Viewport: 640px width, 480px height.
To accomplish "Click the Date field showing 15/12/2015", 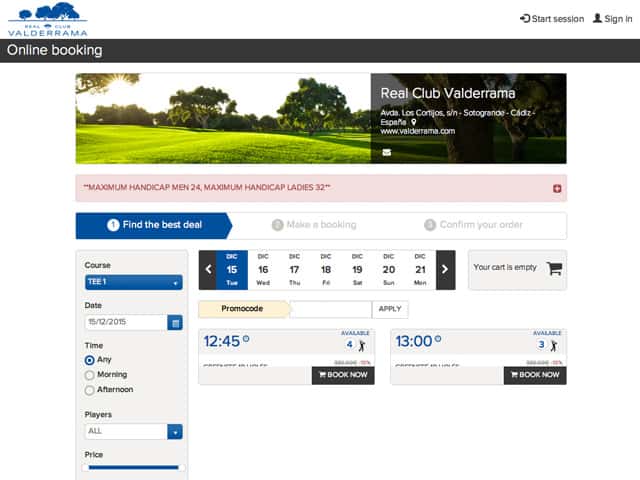I will click(x=126, y=322).
